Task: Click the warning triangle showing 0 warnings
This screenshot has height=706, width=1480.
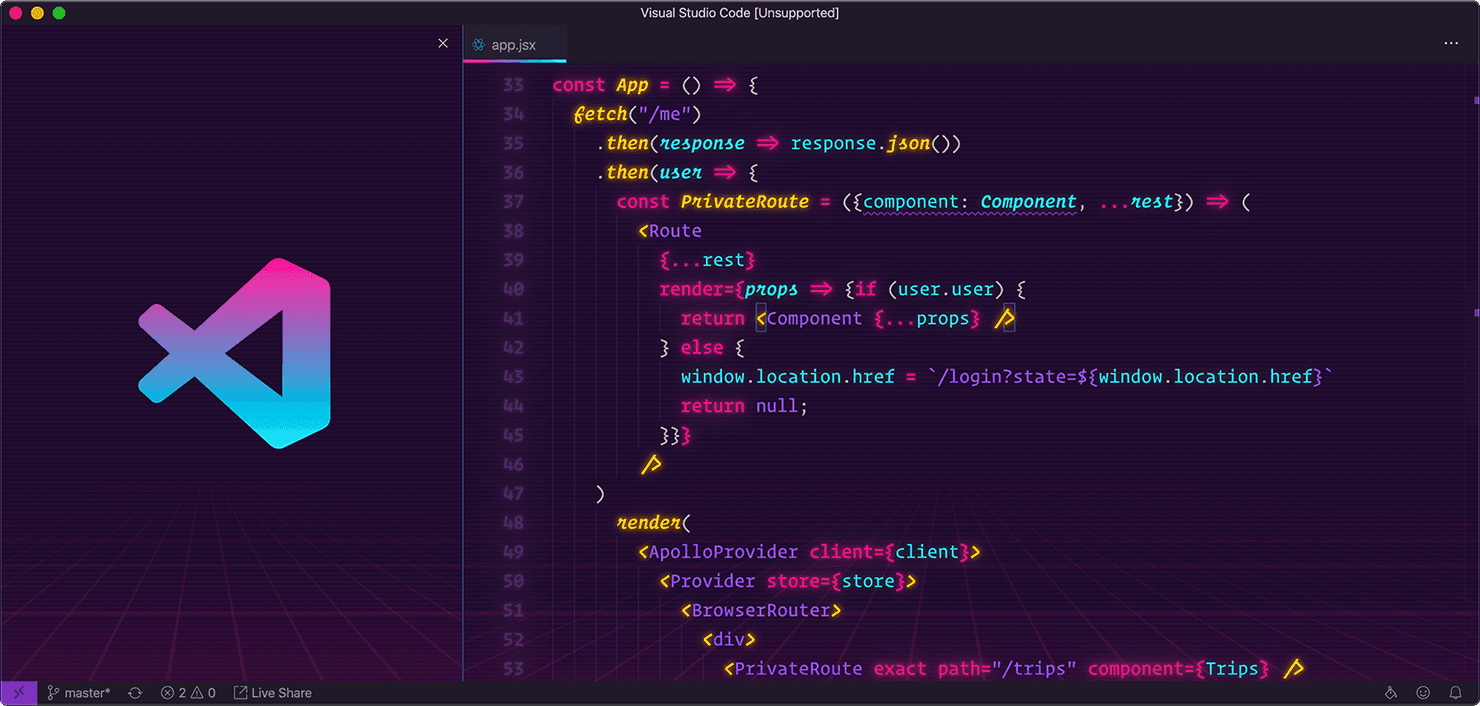Action: [203, 692]
